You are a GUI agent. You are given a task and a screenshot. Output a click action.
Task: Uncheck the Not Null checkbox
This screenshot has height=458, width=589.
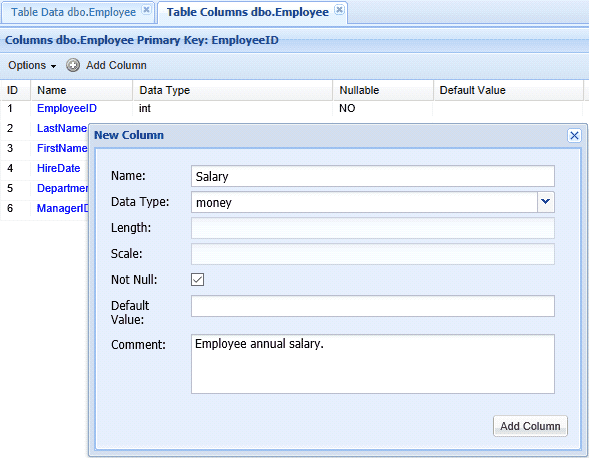(198, 280)
